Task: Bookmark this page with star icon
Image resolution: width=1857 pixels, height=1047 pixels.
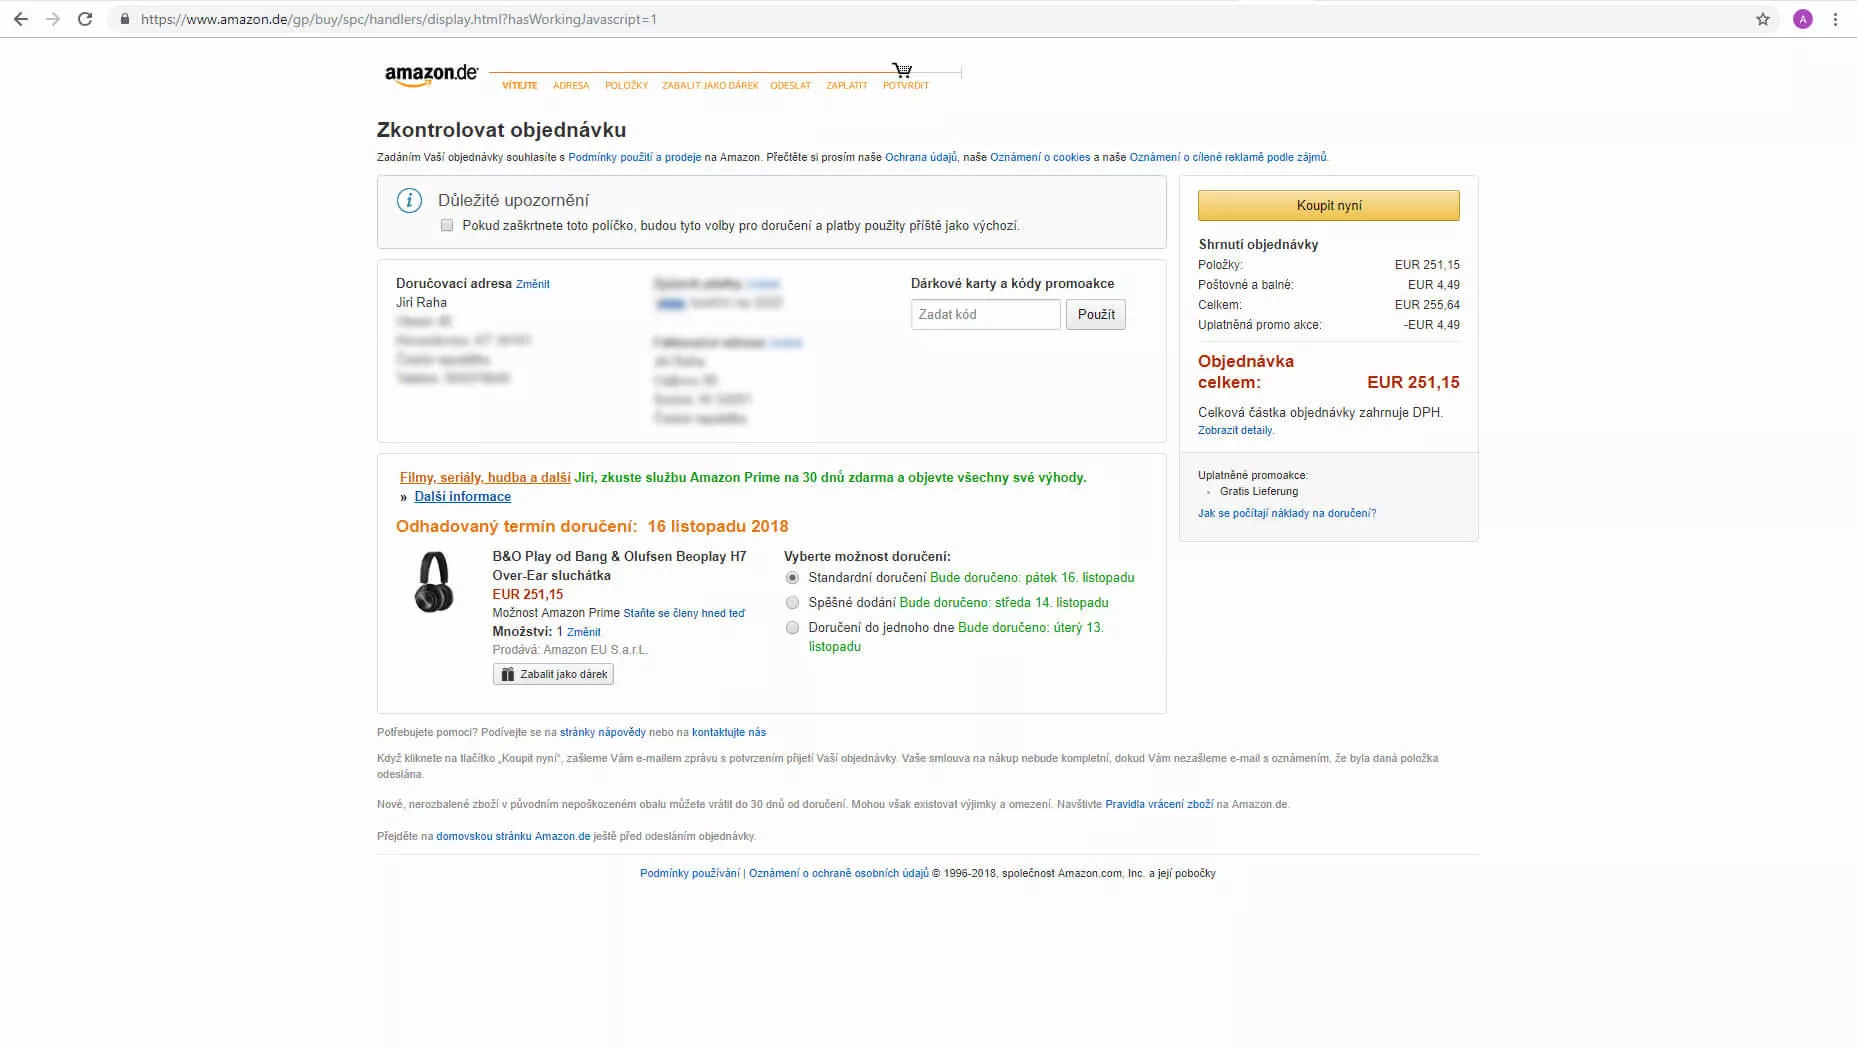Action: point(1763,19)
